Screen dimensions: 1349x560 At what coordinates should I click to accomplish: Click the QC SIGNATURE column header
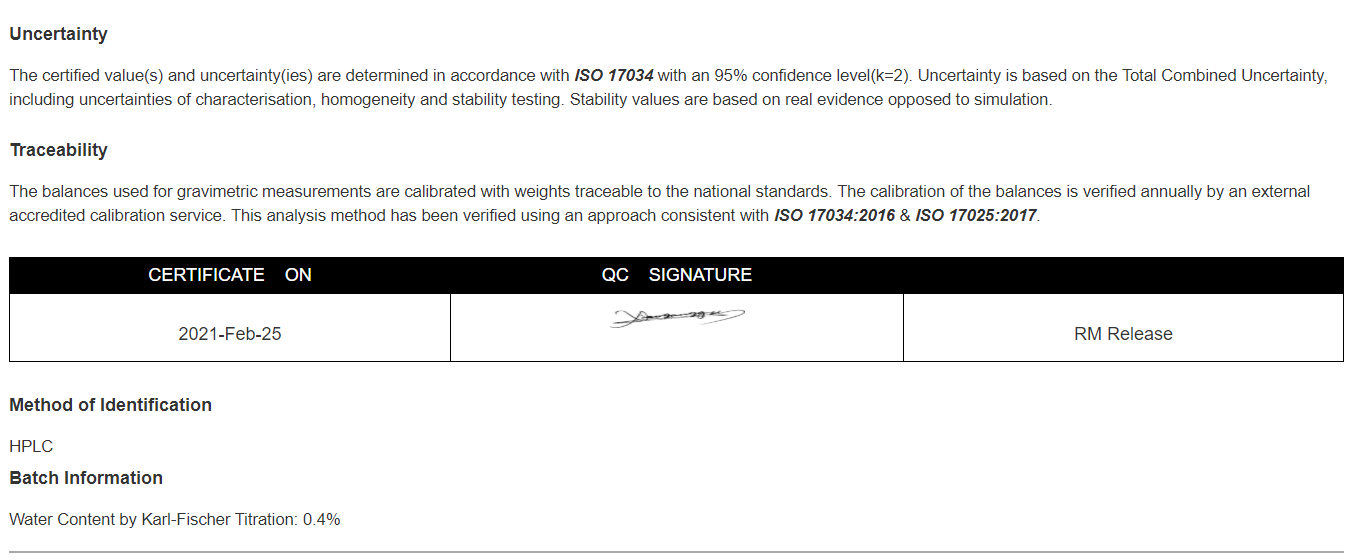coord(677,275)
